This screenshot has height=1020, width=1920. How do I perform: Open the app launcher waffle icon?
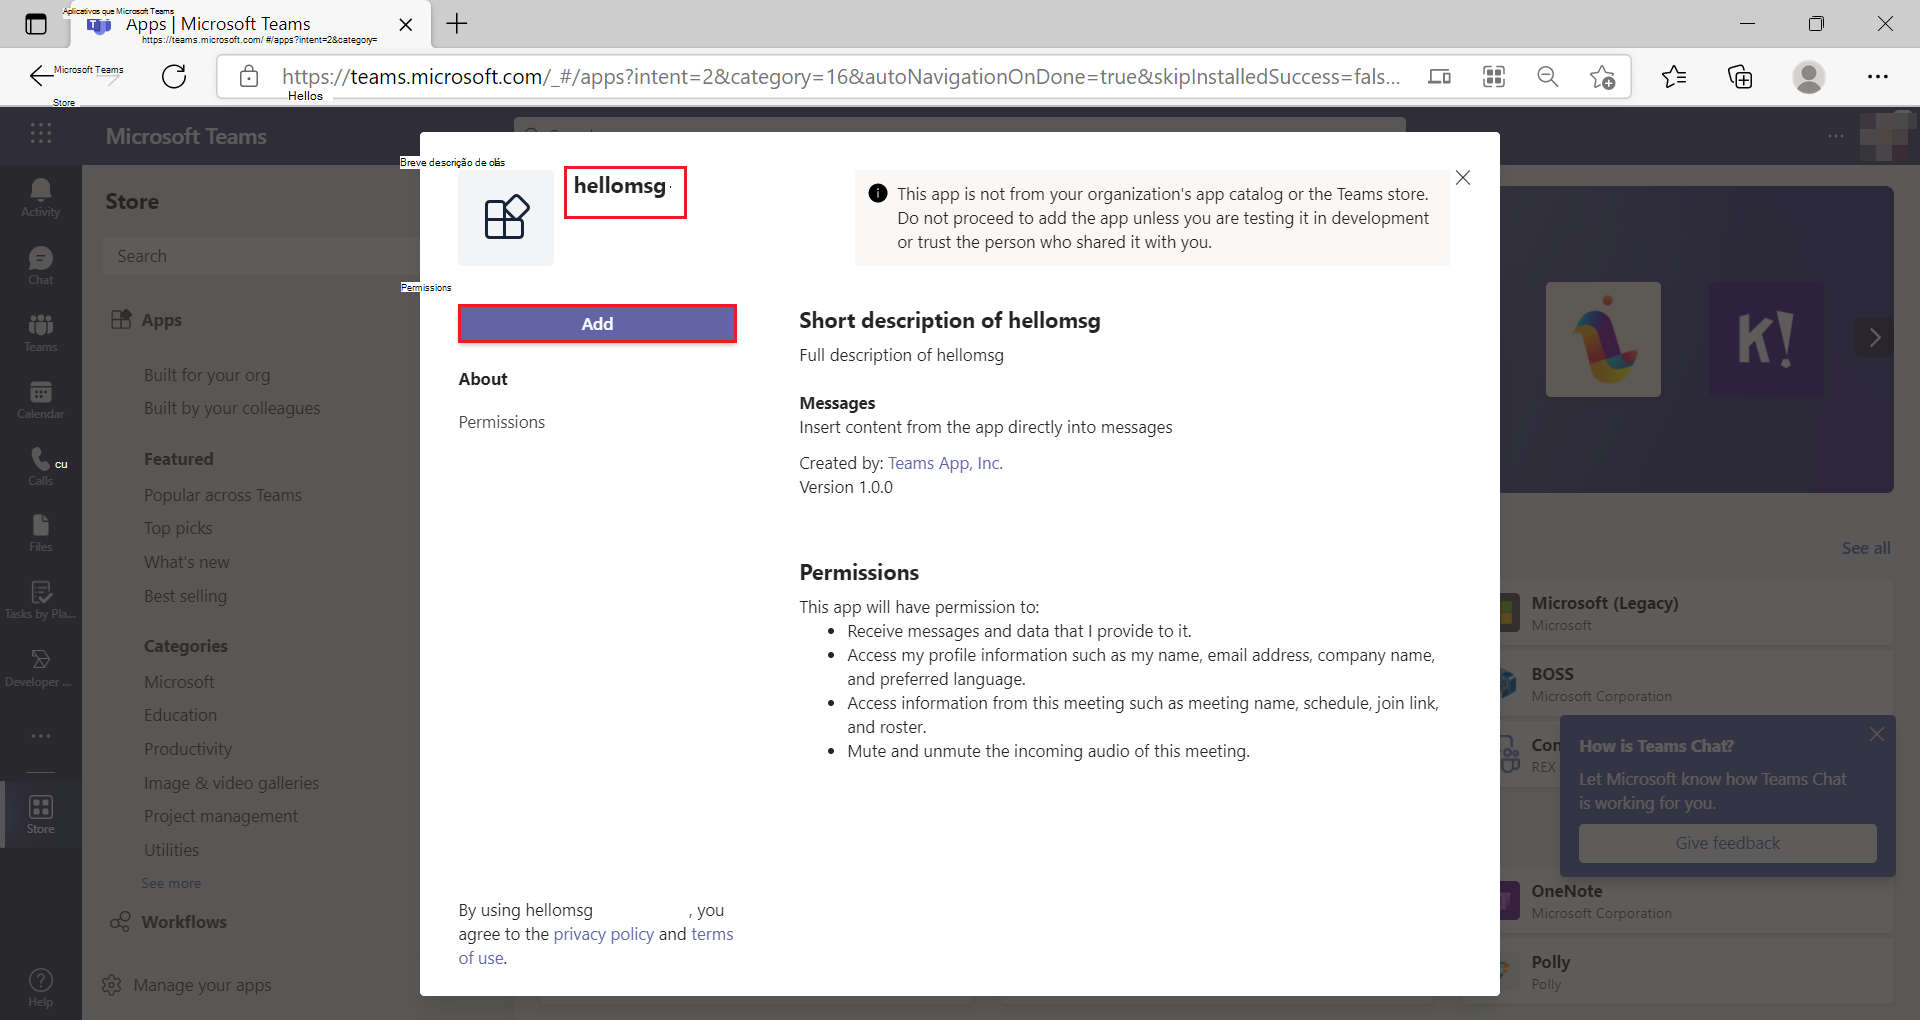pyautogui.click(x=41, y=134)
